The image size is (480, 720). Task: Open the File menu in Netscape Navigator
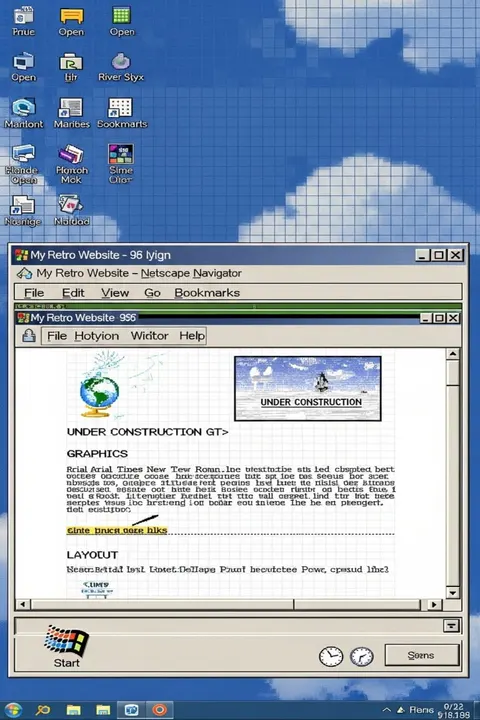(34, 293)
